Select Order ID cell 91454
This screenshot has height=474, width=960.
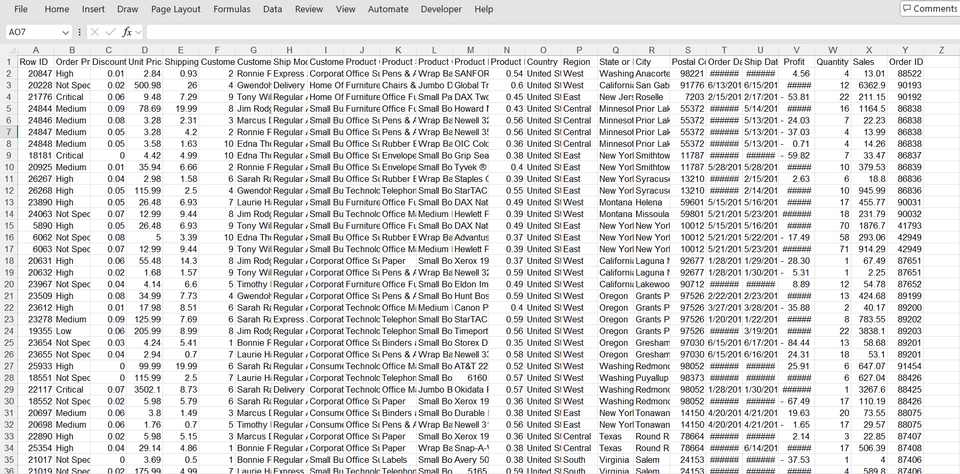(906, 366)
